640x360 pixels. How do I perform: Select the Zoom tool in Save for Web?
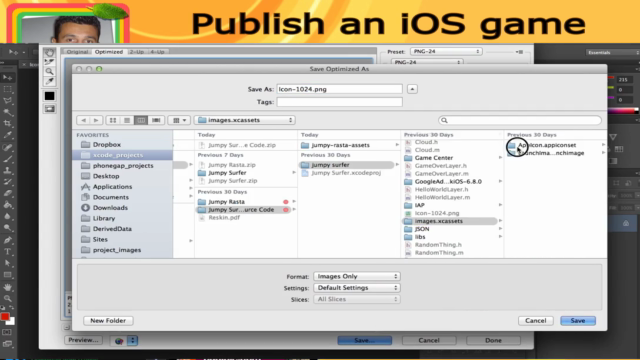(x=49, y=72)
